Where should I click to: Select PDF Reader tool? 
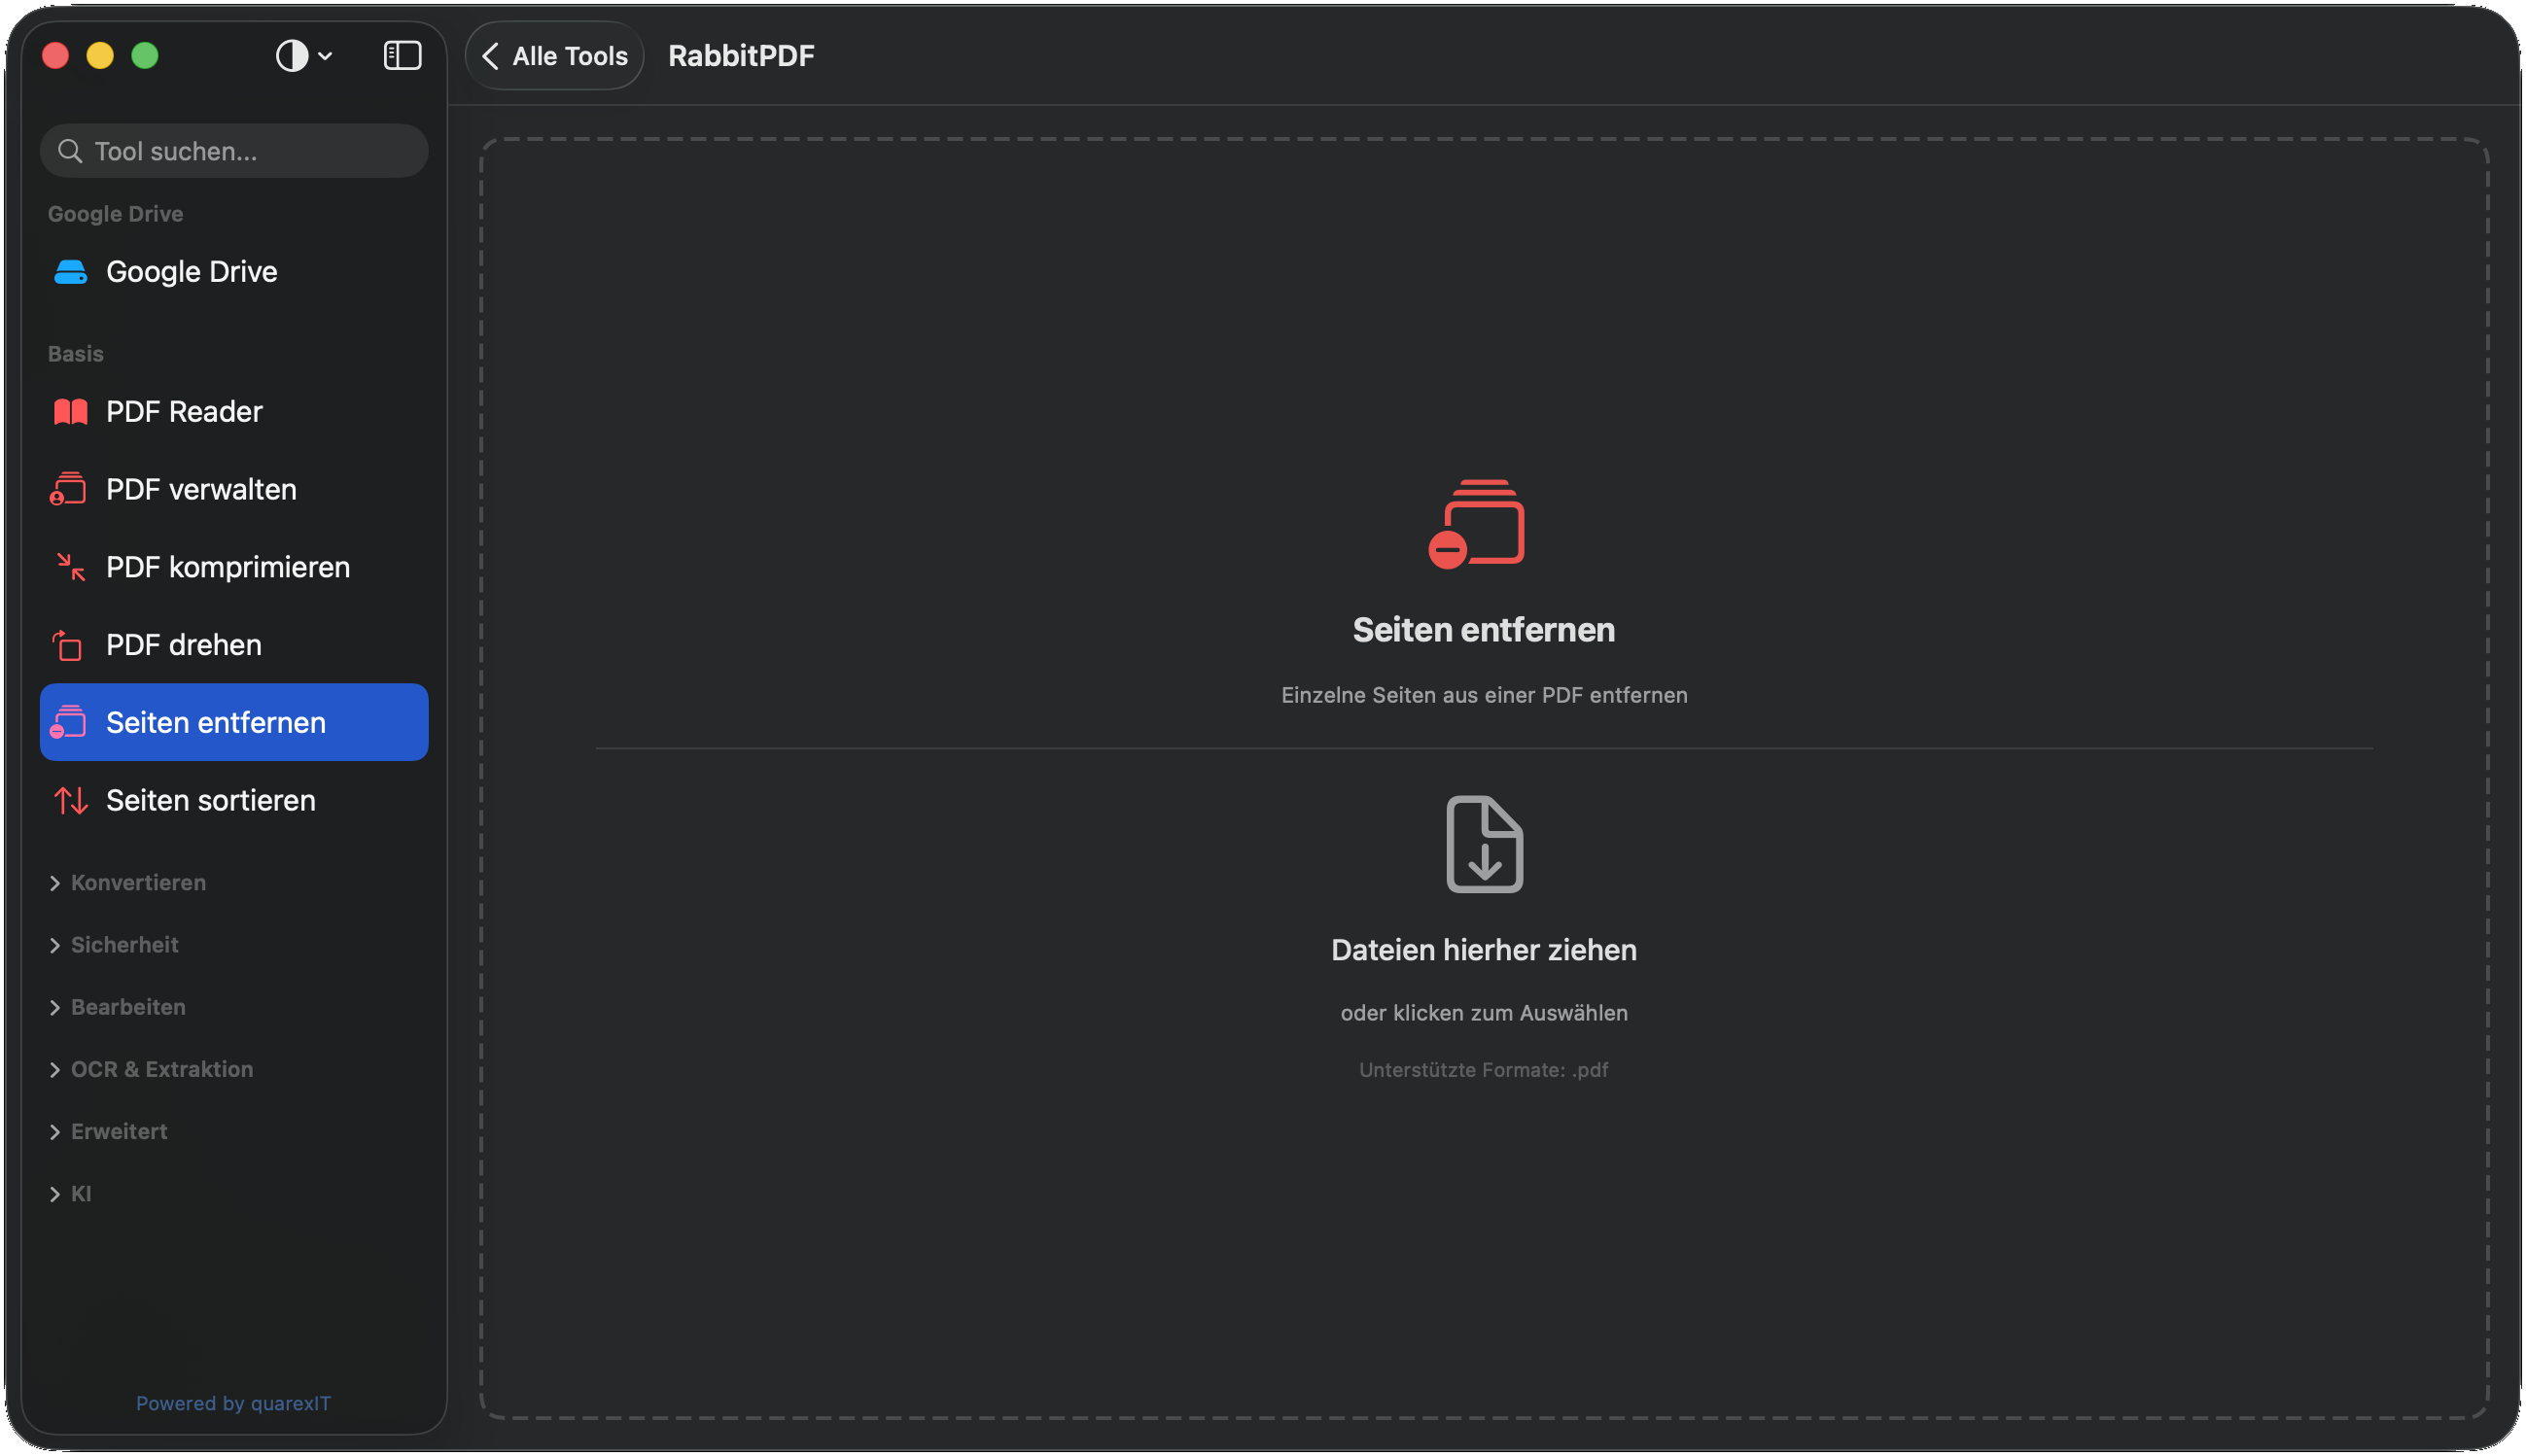tap(234, 412)
